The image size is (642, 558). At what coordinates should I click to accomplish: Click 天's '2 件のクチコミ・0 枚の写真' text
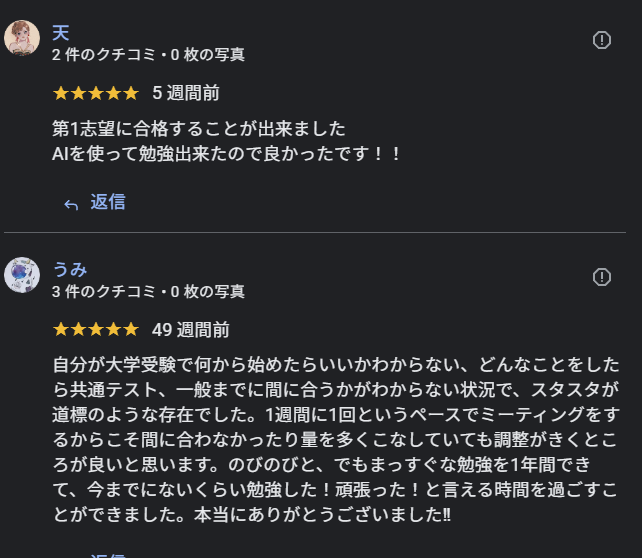click(x=148, y=55)
